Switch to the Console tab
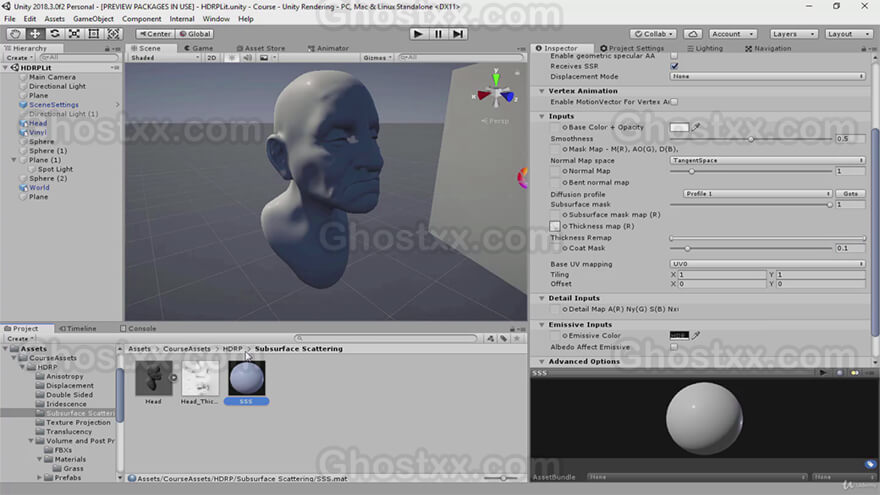Screen dimensions: 880x495 [138, 328]
